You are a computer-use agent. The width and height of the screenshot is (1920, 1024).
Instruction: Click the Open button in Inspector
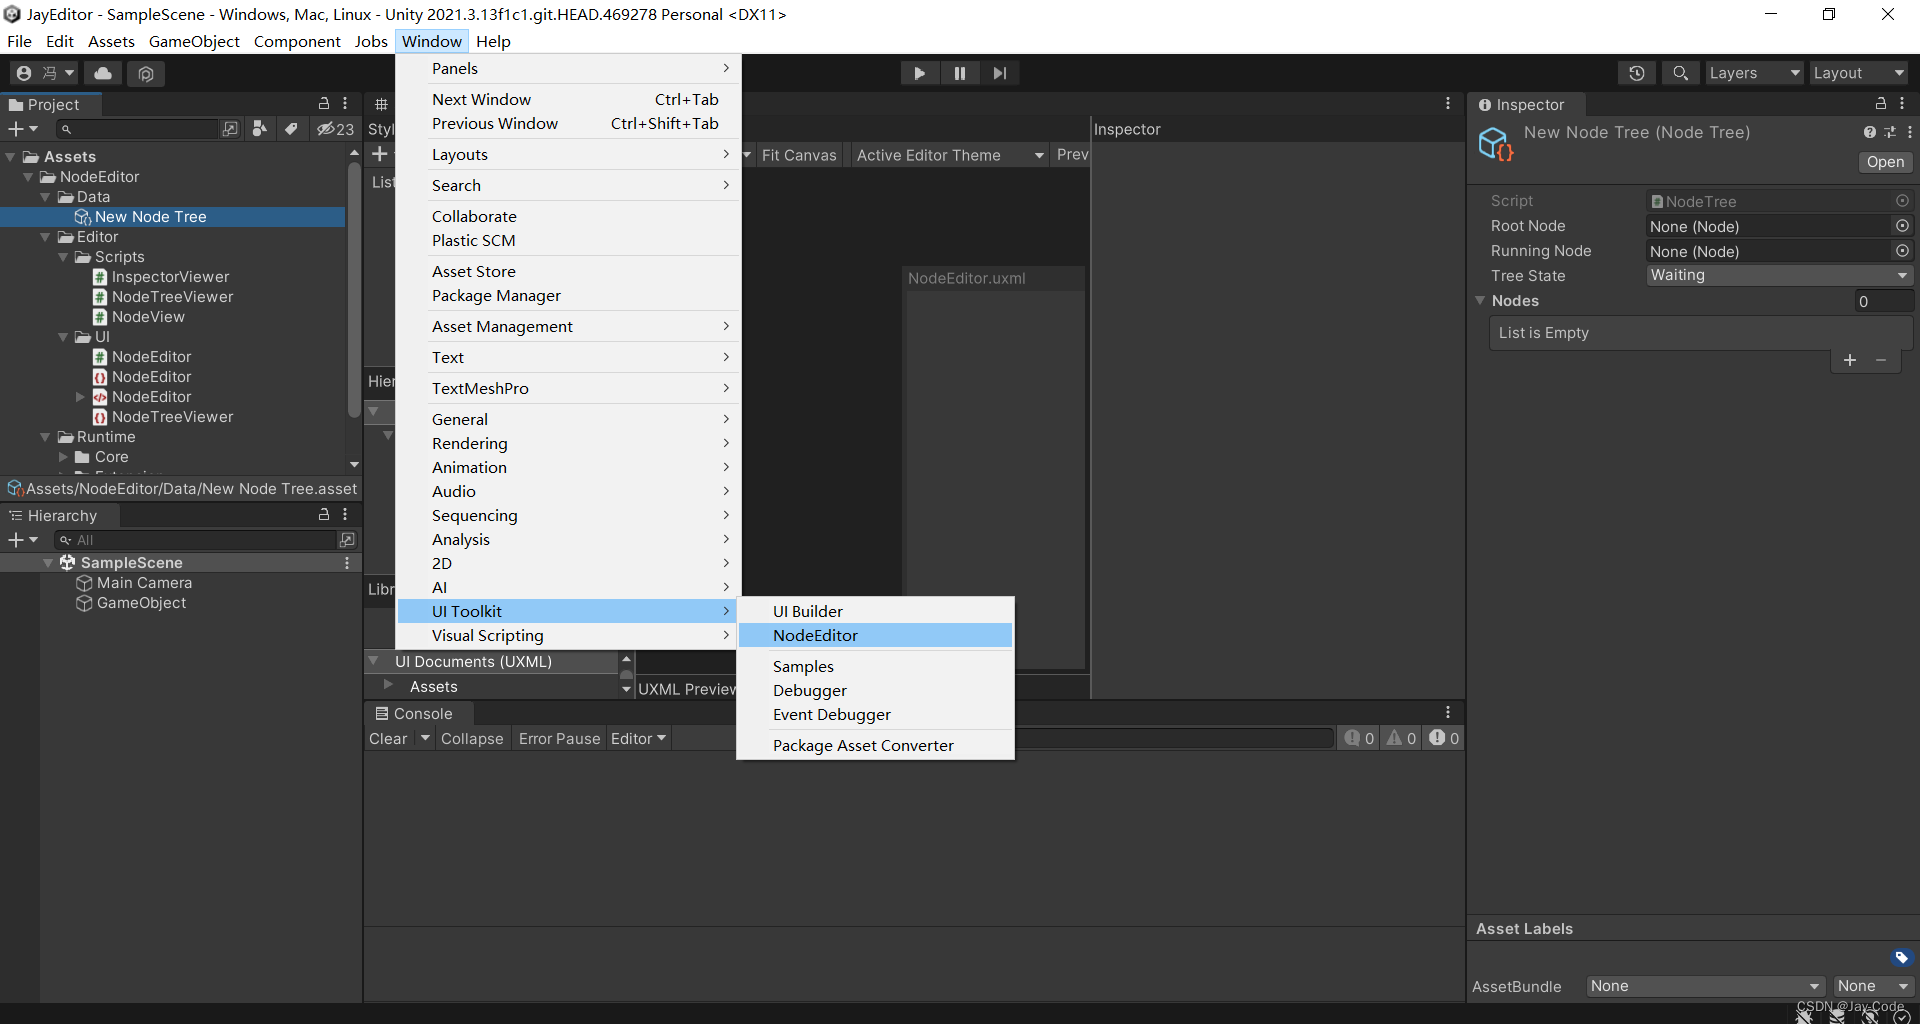[1885, 162]
